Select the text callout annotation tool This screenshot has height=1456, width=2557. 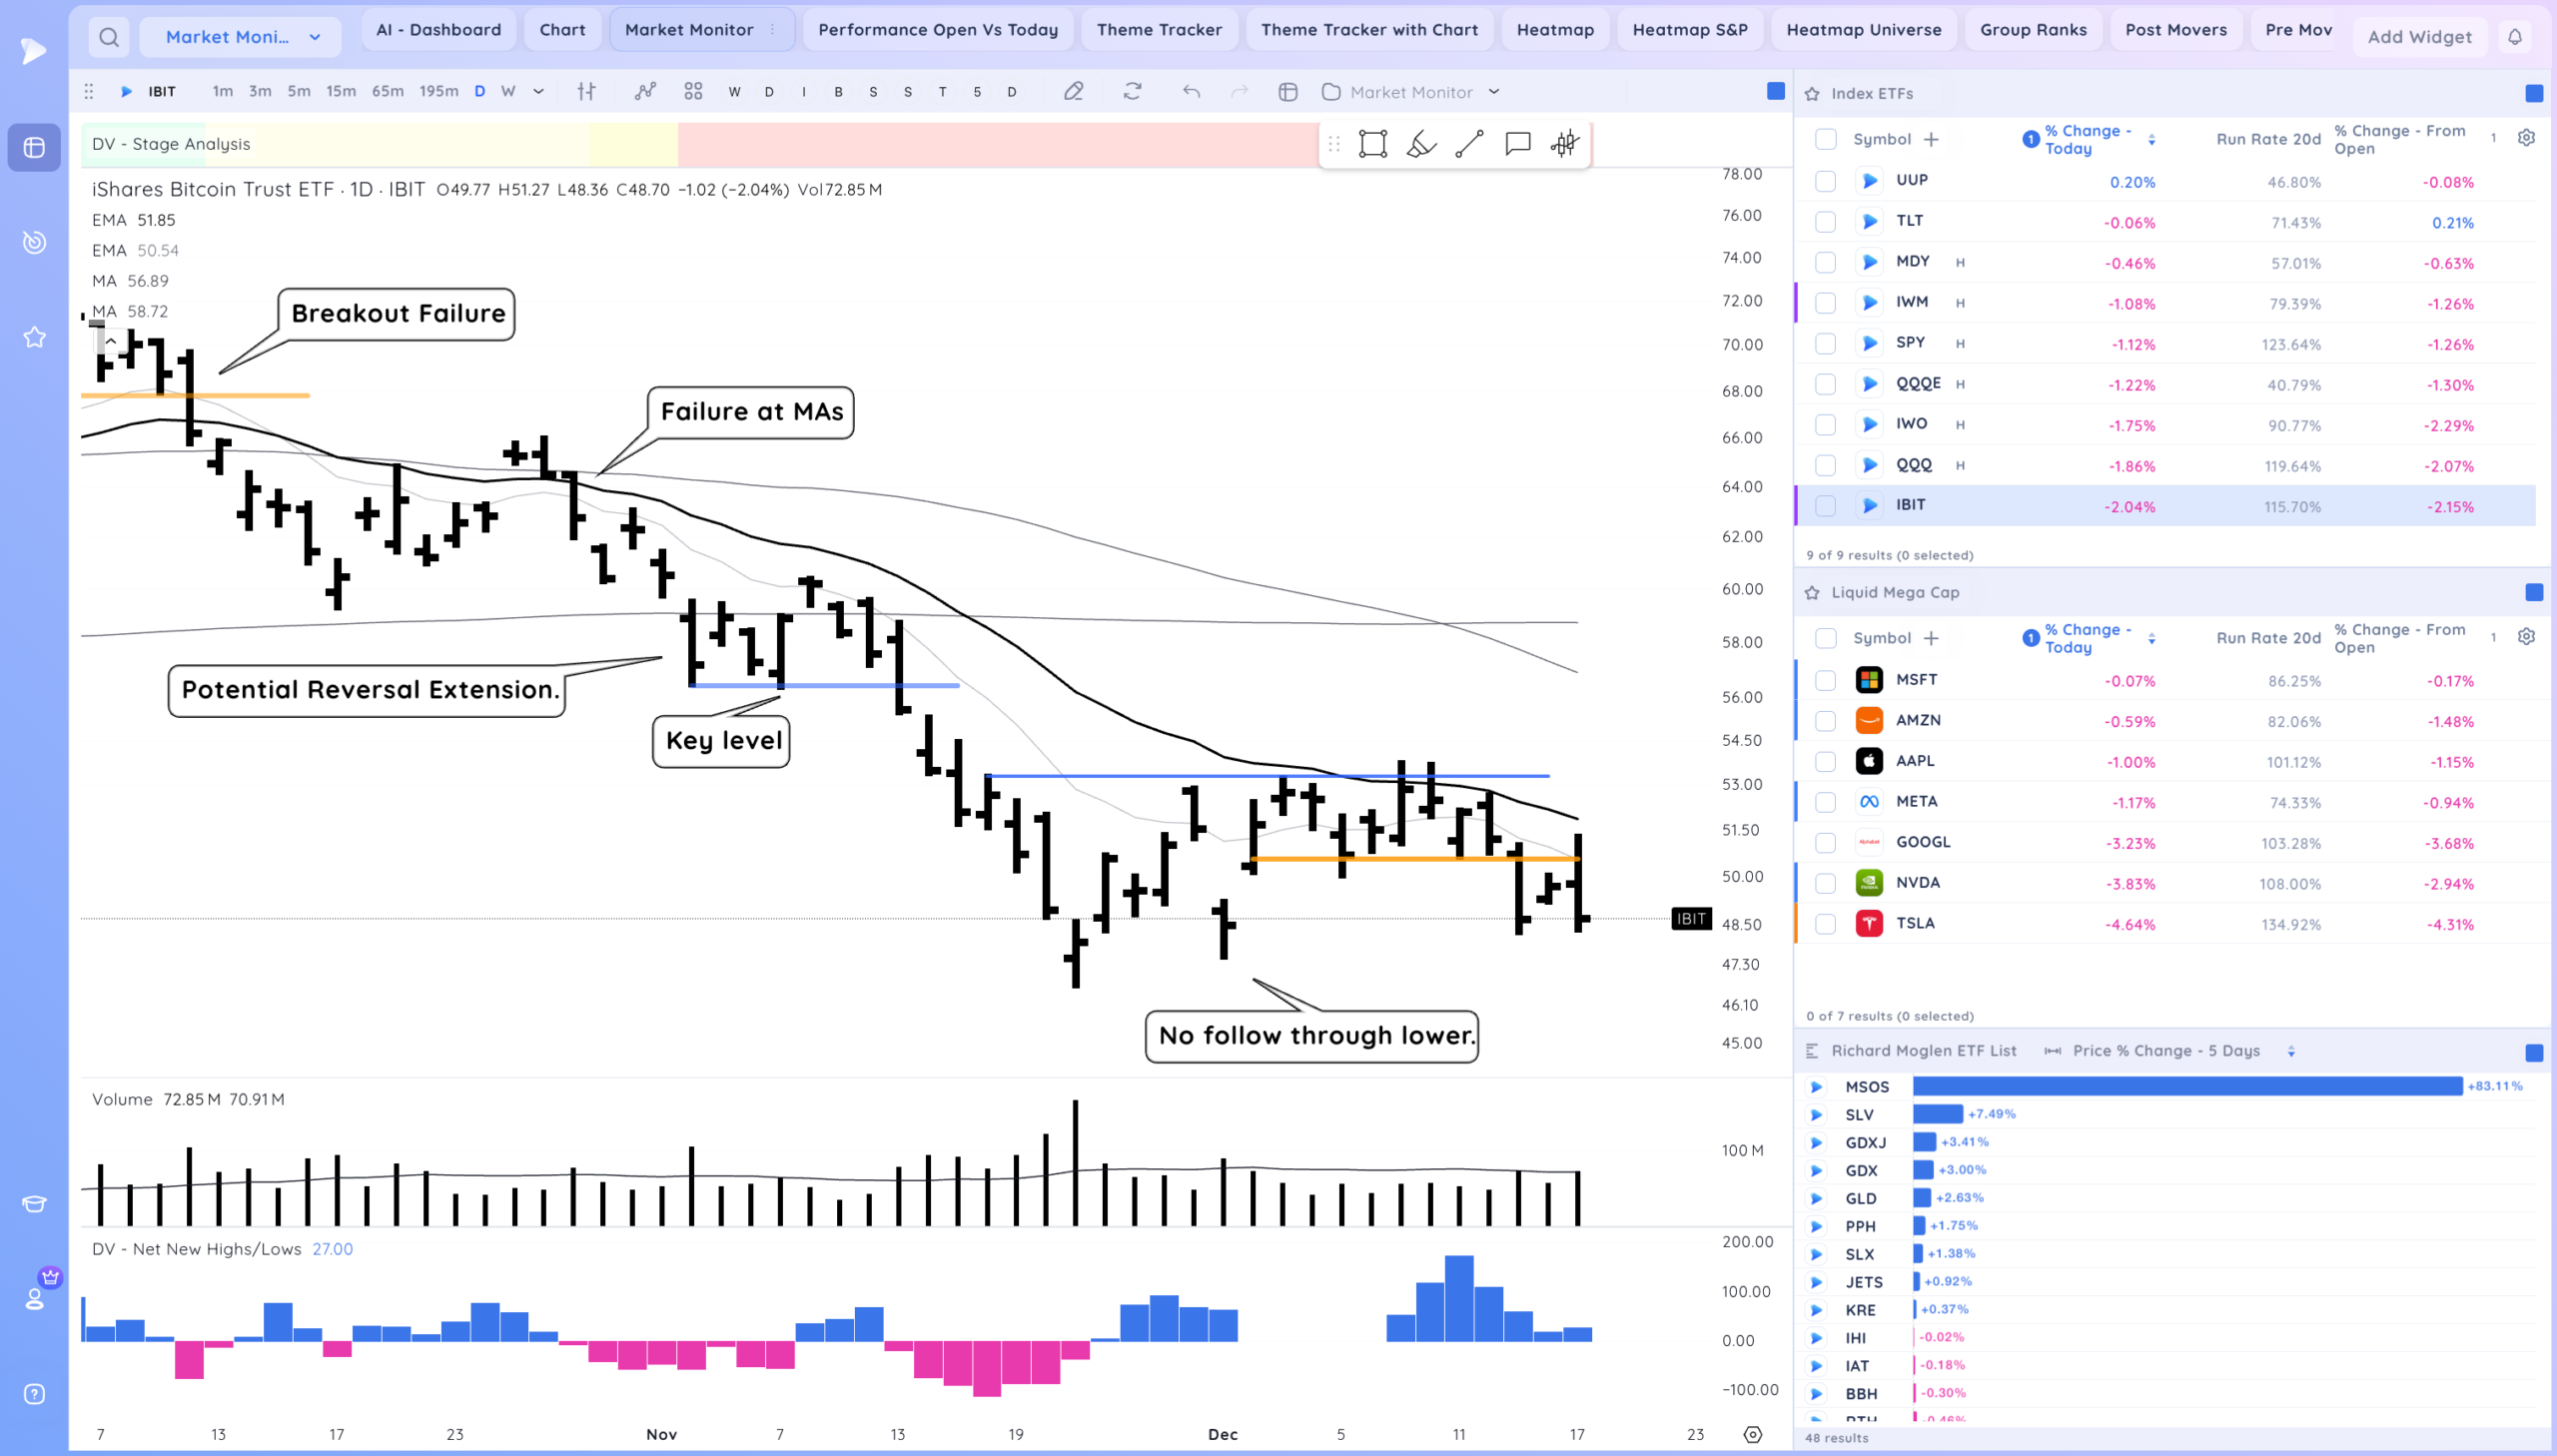(1517, 144)
